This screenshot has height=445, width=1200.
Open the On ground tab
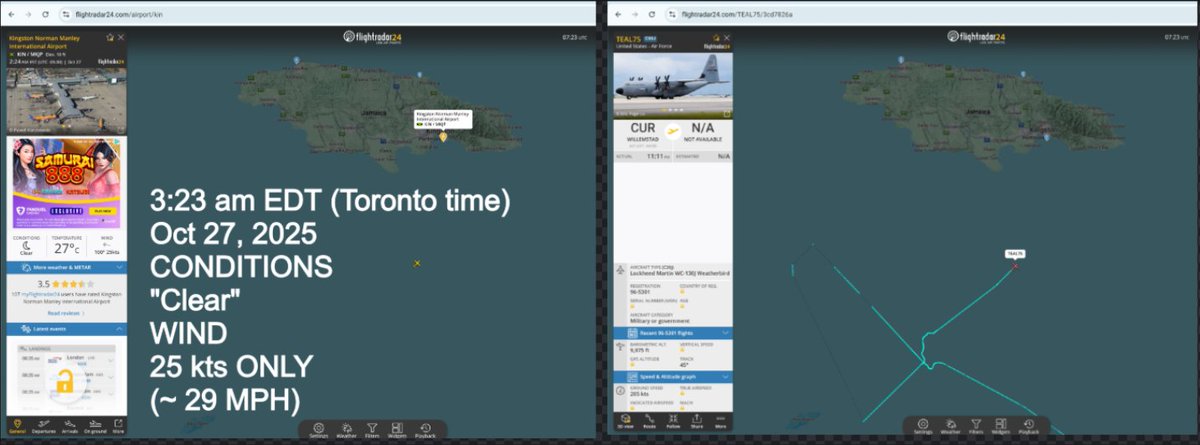click(96, 426)
